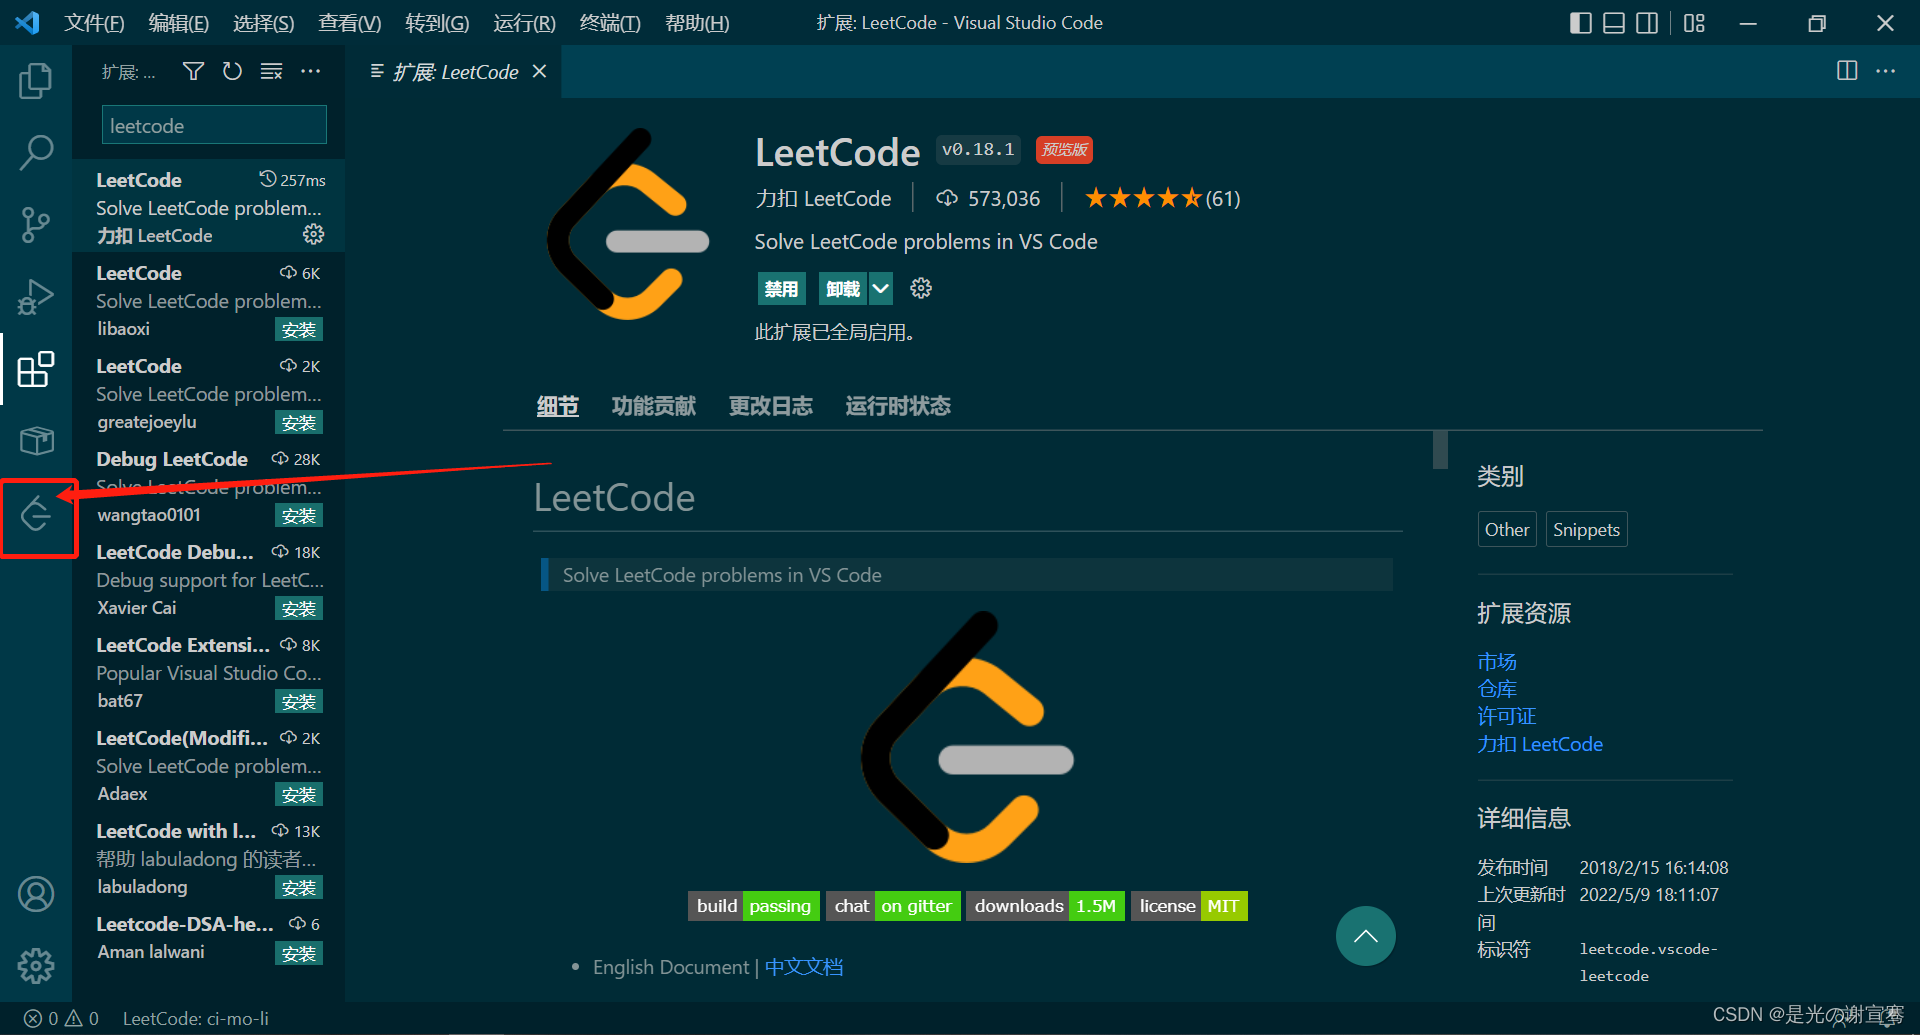
Task: Open the 许可证 resource link
Action: click(1507, 716)
